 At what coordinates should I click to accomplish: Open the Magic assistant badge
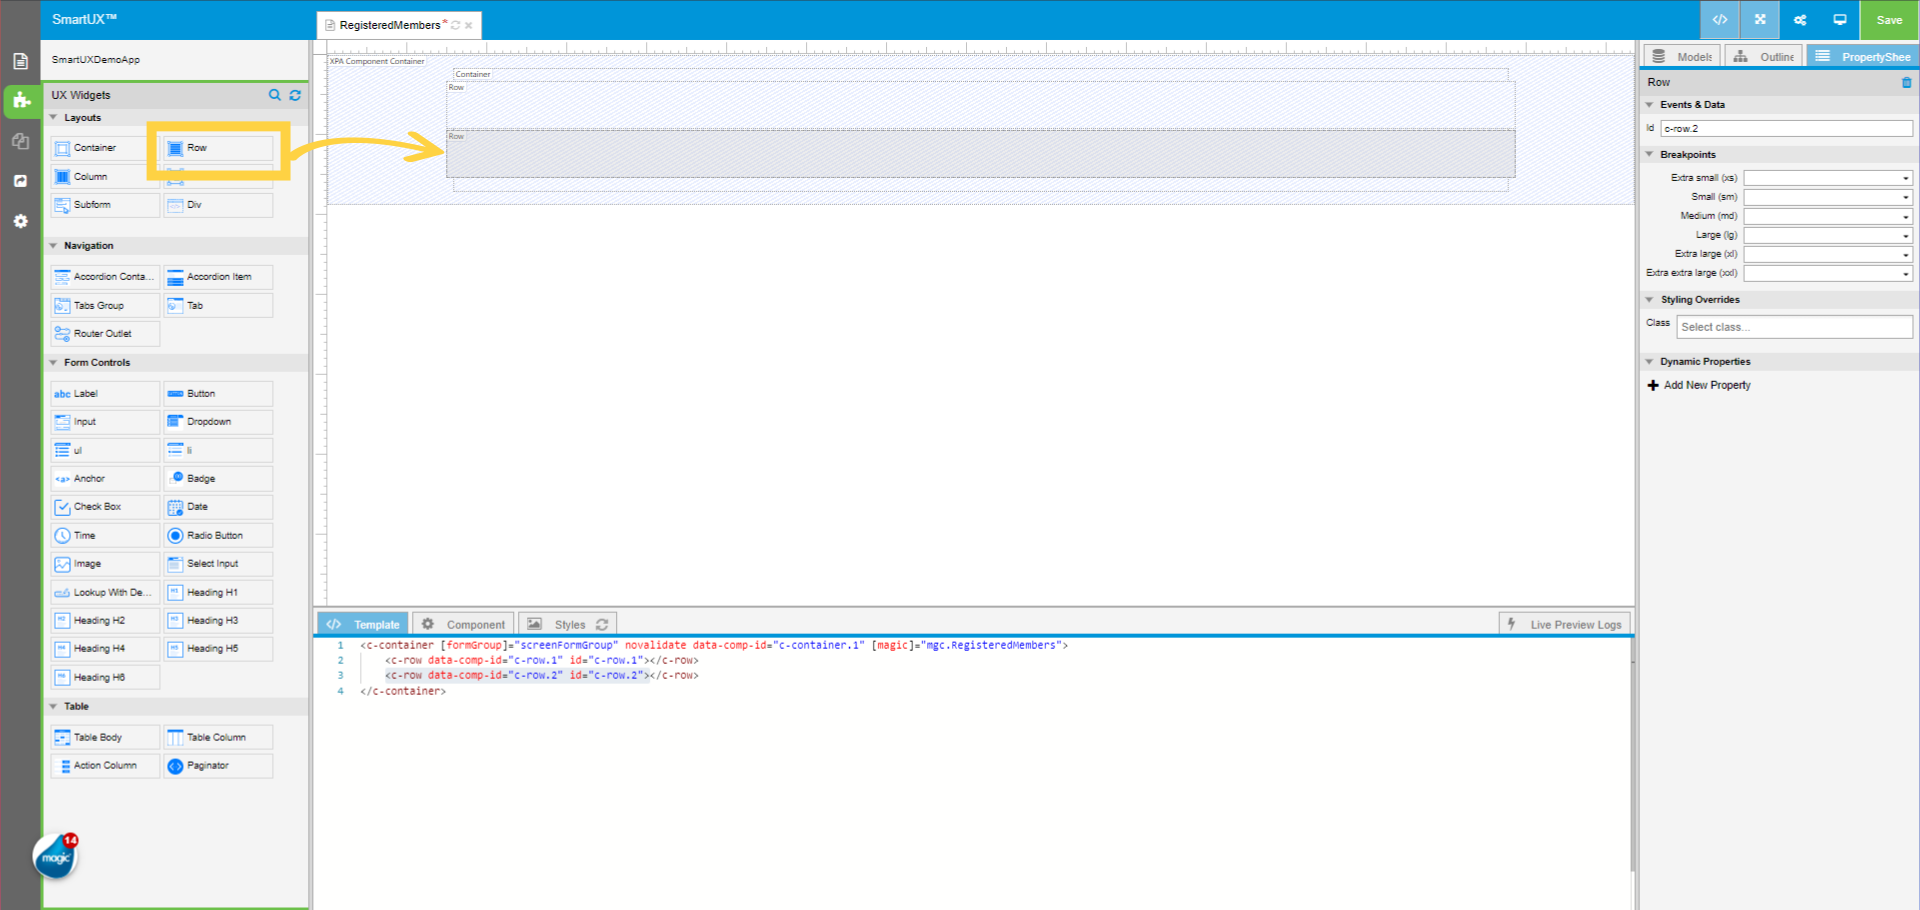[x=55, y=856]
